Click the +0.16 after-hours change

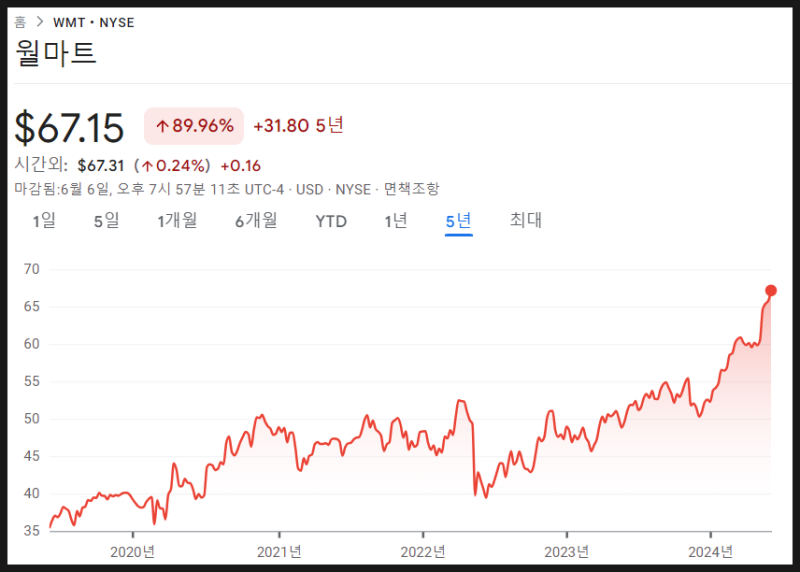[x=240, y=166]
